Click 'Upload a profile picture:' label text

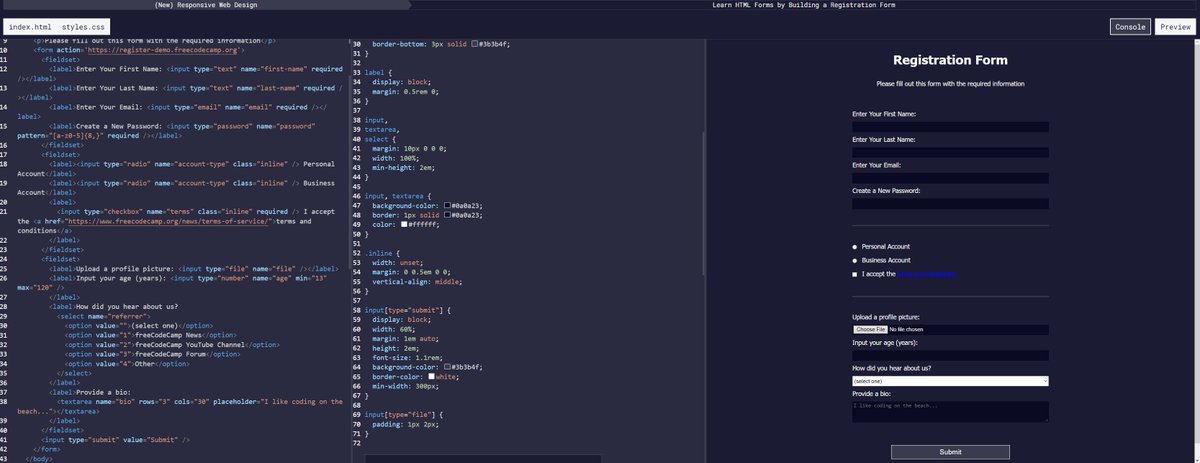886,317
